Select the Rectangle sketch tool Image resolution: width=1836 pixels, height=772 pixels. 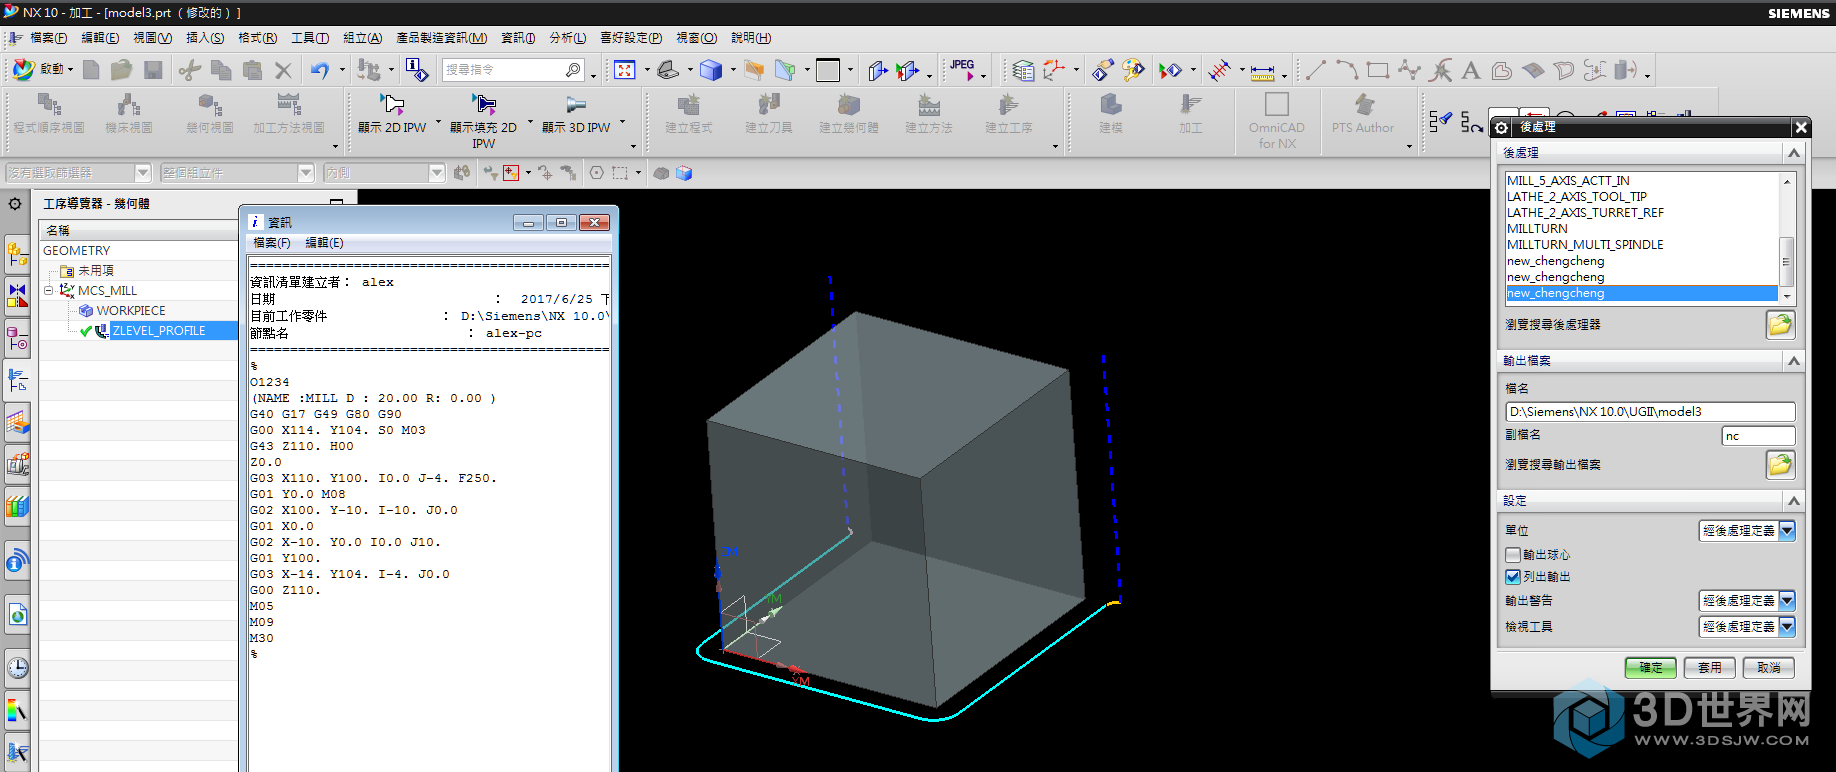(1378, 70)
